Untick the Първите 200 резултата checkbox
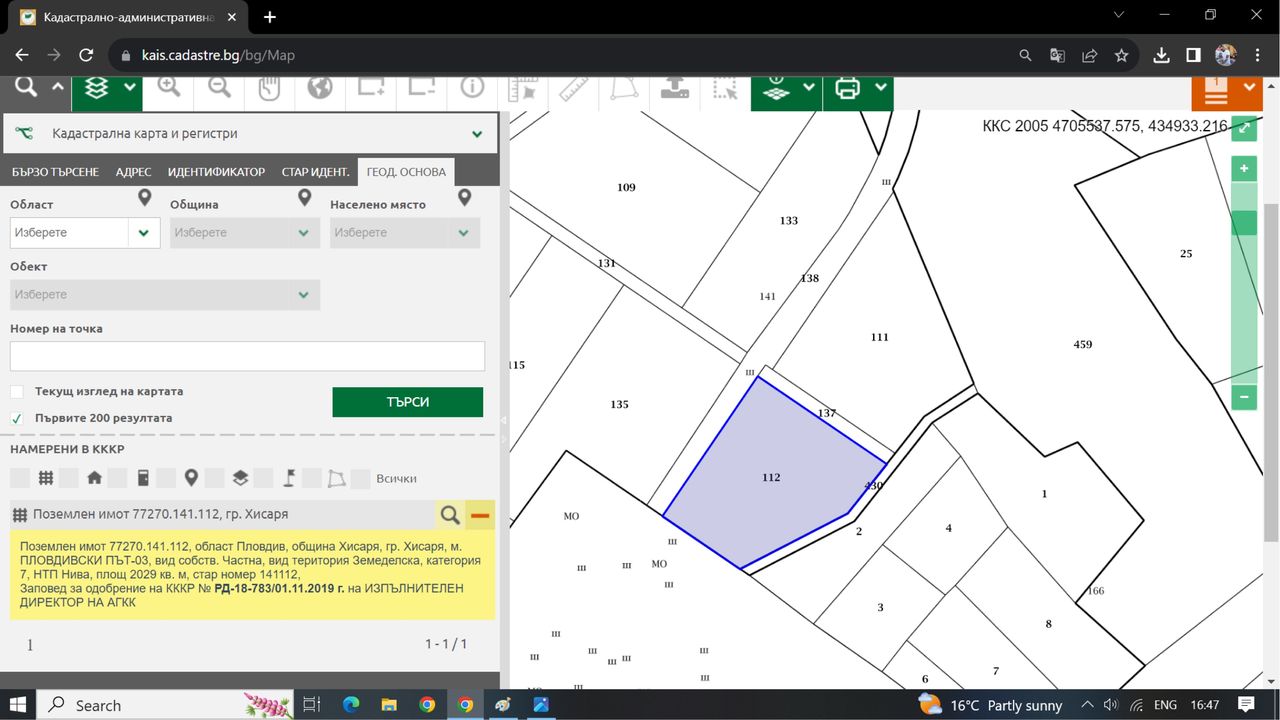1280x720 pixels. click(17, 418)
